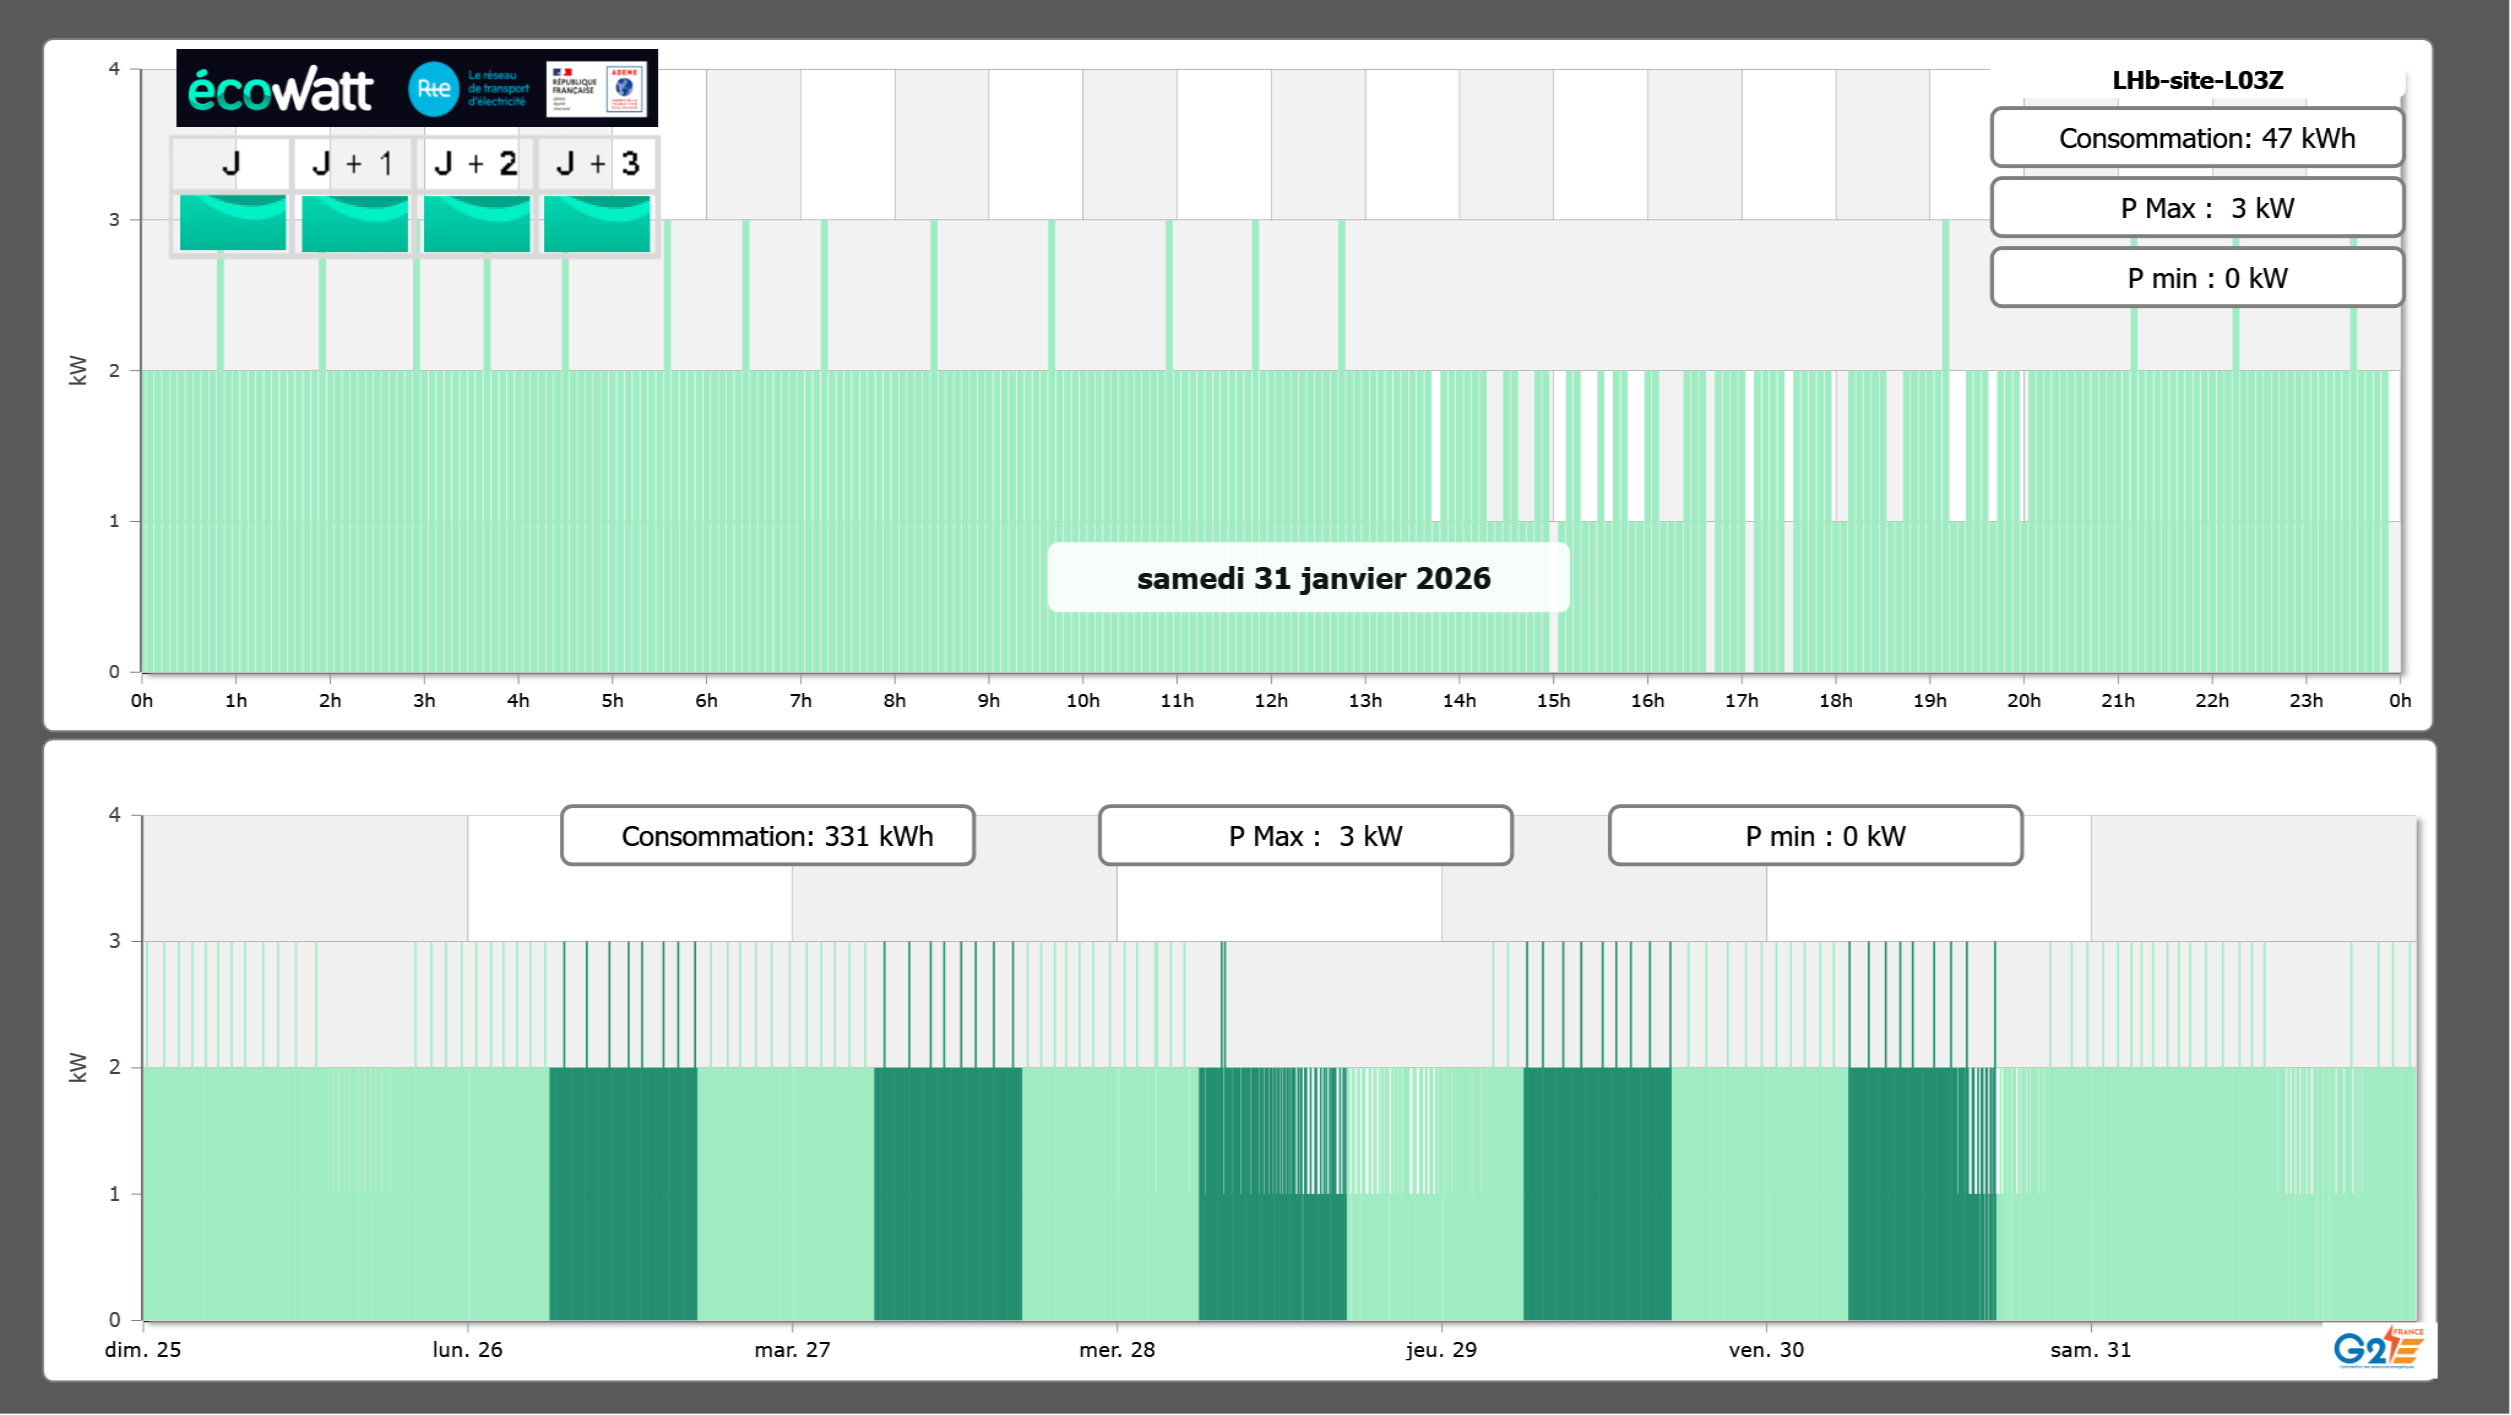Image resolution: width=2511 pixels, height=1415 pixels.
Task: Click the daily P Max : 3 kW box
Action: click(x=2196, y=208)
